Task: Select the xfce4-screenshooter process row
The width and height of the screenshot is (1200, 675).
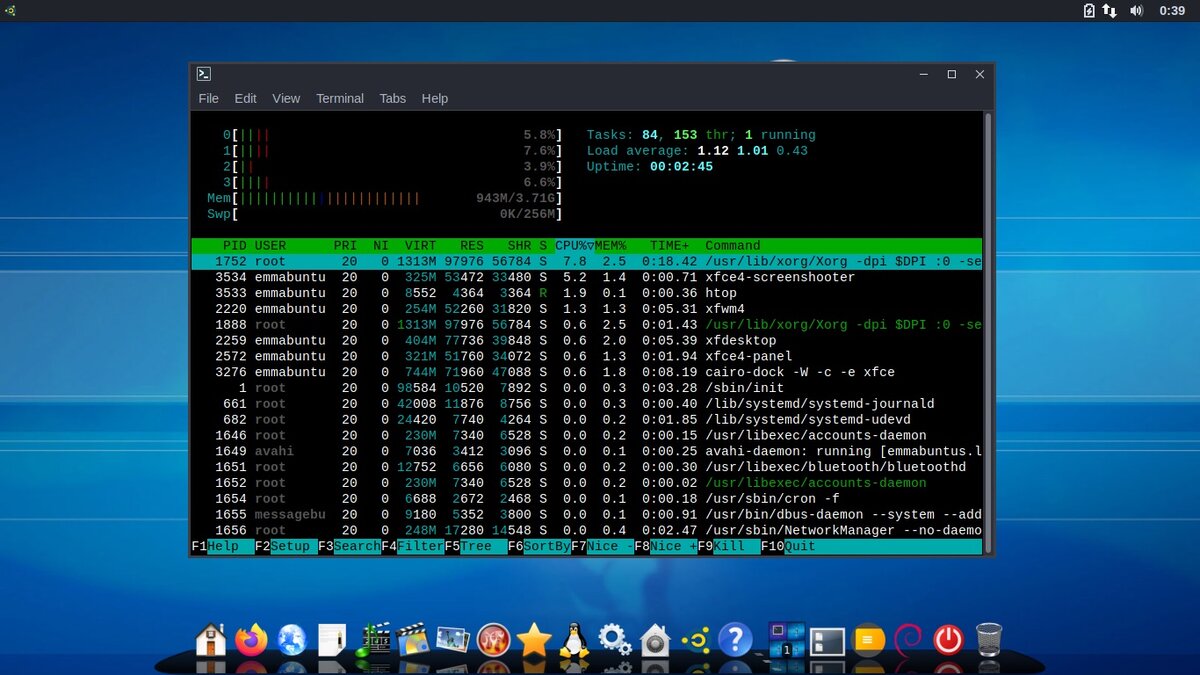Action: [x=587, y=277]
